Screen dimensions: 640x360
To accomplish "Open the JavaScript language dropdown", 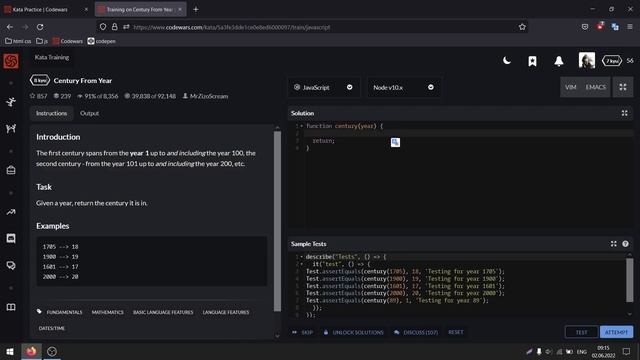I will pyautogui.click(x=324, y=87).
